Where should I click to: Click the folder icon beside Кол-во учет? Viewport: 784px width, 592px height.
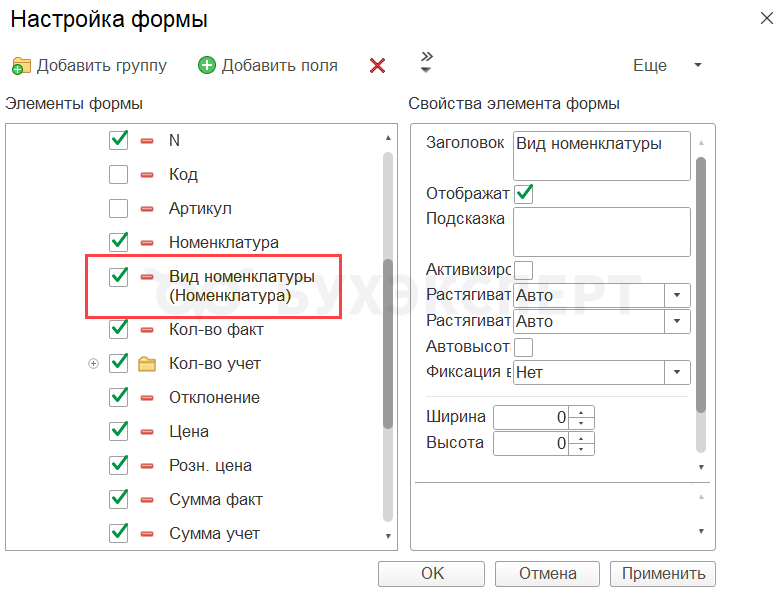pos(148,364)
